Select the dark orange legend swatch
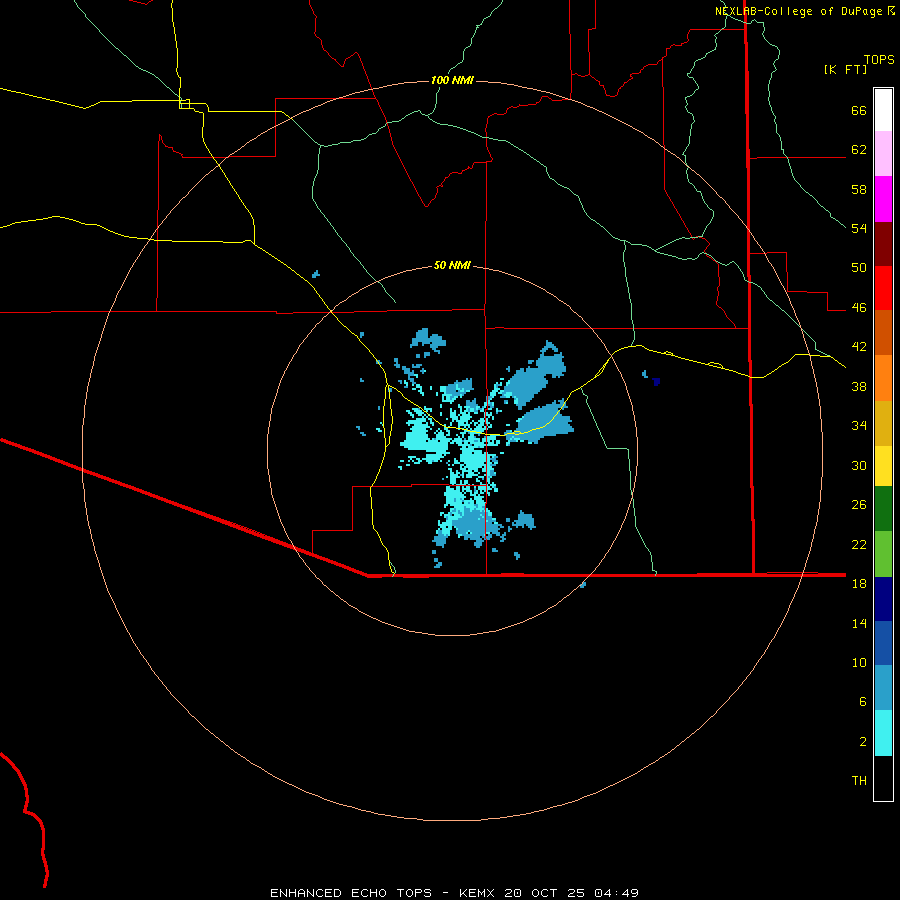This screenshot has height=900, width=900. click(883, 332)
